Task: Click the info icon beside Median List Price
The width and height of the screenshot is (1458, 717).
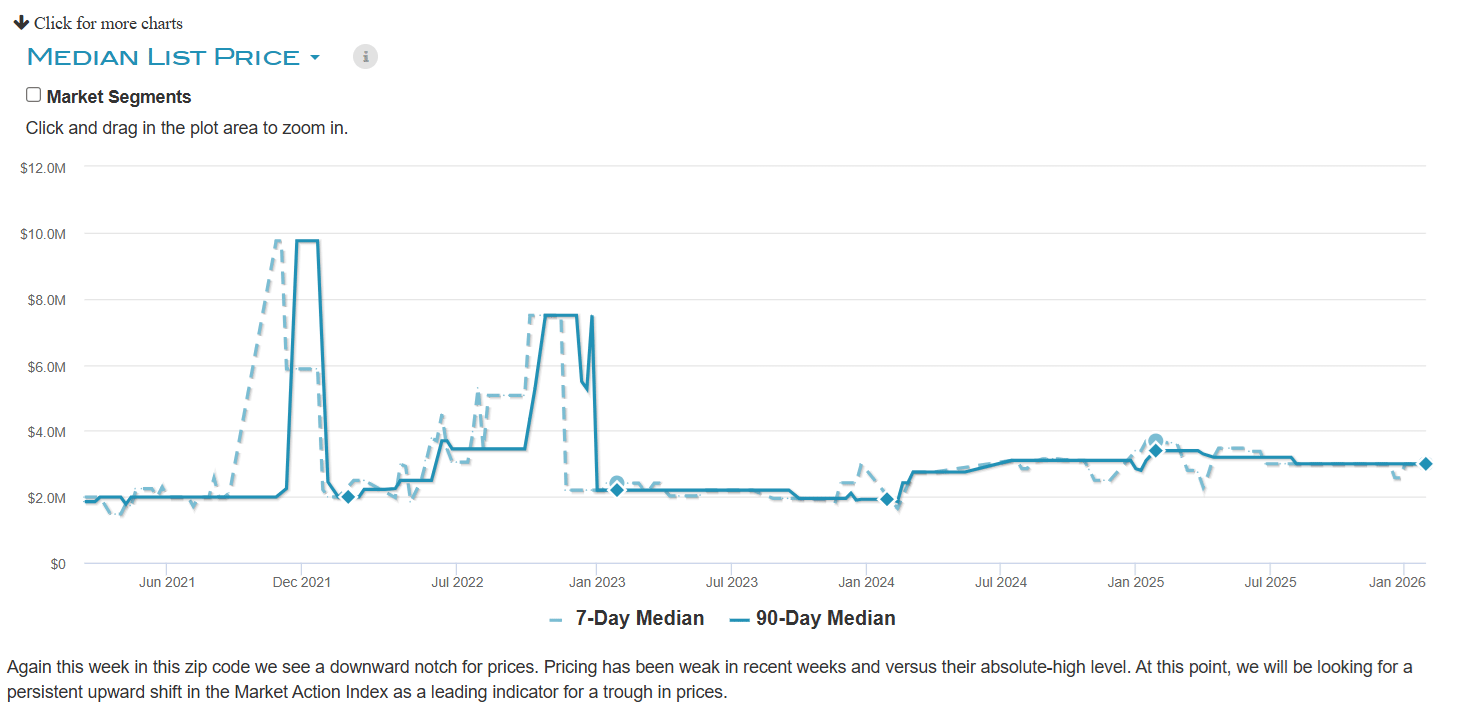Action: click(x=366, y=57)
